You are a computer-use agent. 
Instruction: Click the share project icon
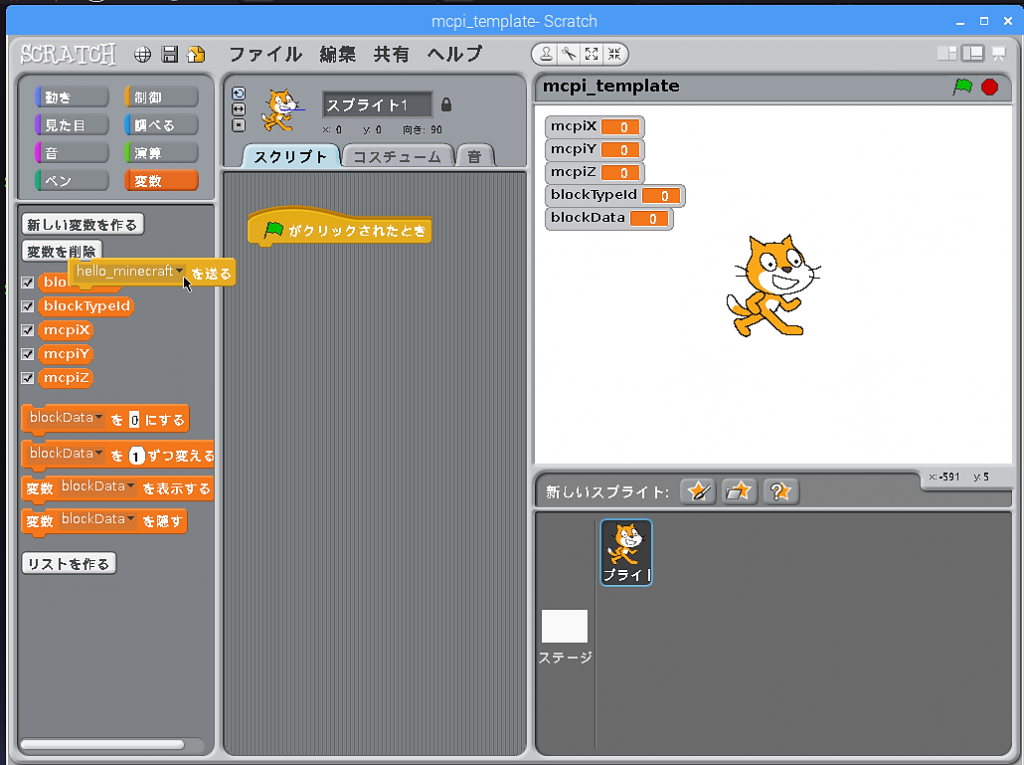[196, 54]
